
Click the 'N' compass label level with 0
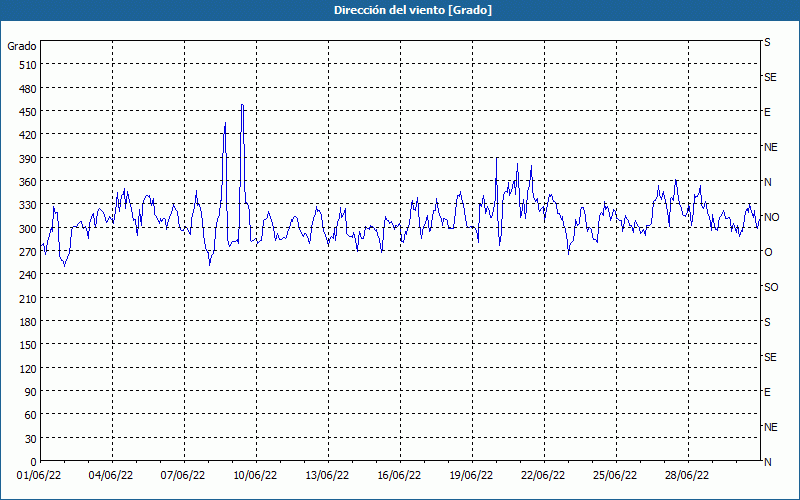767,462
